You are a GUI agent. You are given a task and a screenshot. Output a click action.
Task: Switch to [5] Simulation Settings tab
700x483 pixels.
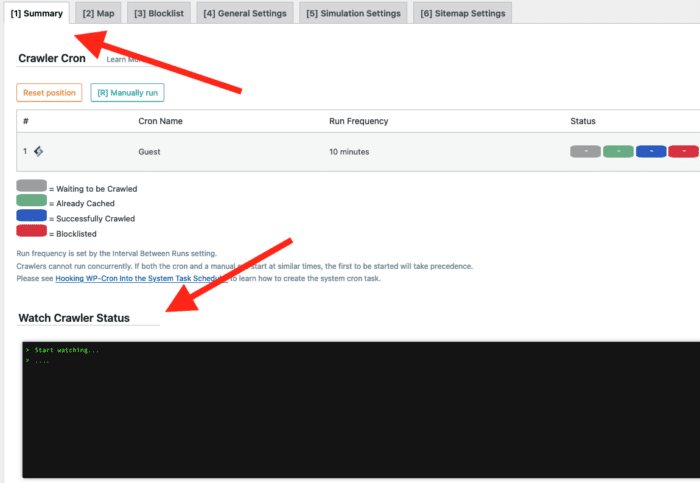tap(353, 13)
